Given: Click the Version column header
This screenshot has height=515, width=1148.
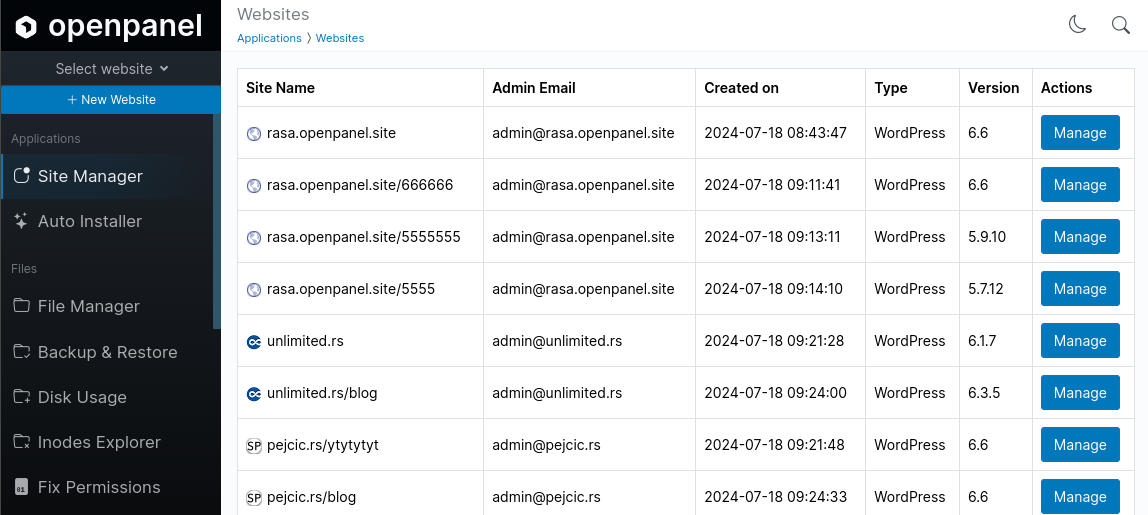Looking at the screenshot, I should pyautogui.click(x=994, y=88).
